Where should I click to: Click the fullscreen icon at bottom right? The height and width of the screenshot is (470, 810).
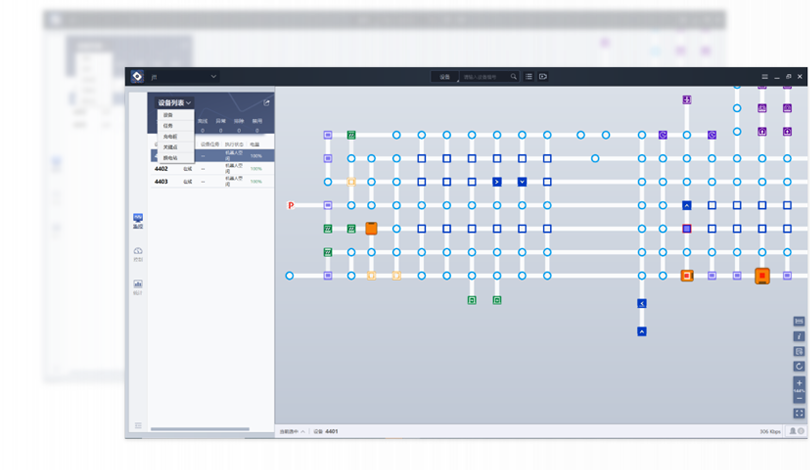(x=799, y=413)
